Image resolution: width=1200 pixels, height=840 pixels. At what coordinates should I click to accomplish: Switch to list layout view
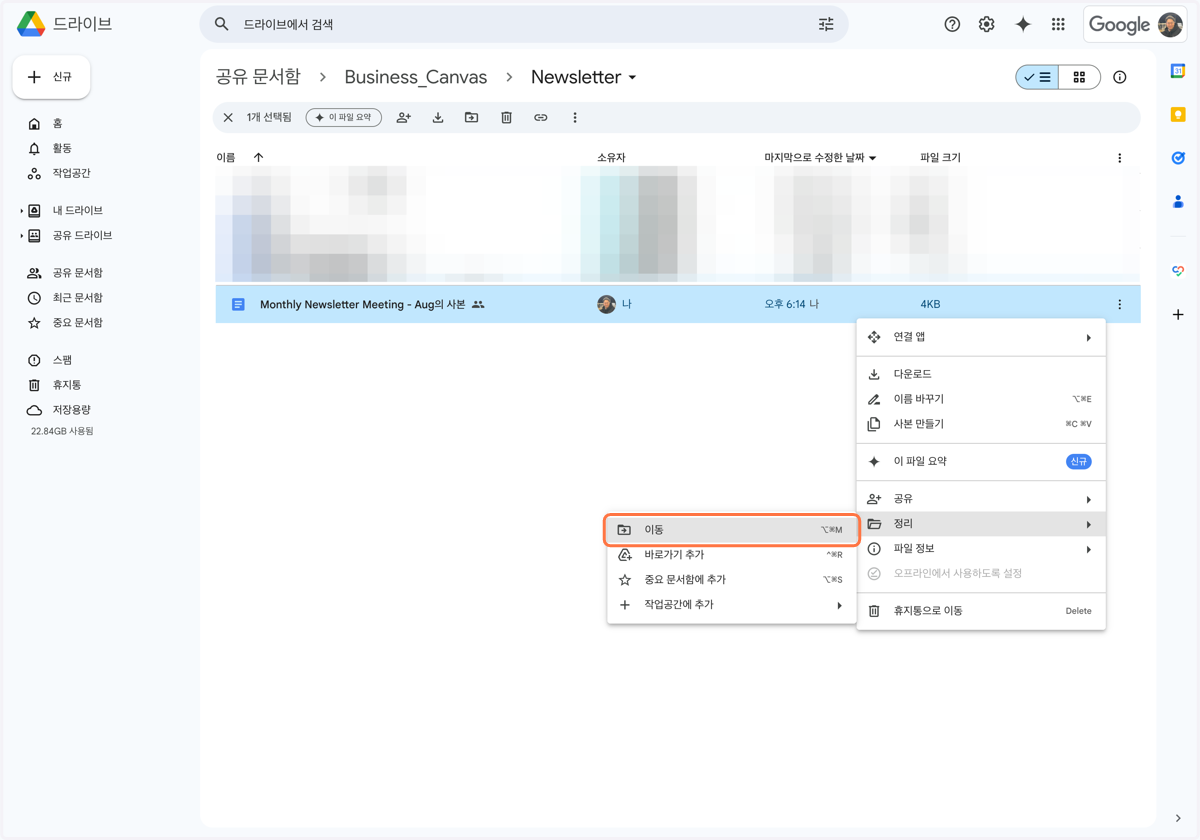(x=1037, y=77)
